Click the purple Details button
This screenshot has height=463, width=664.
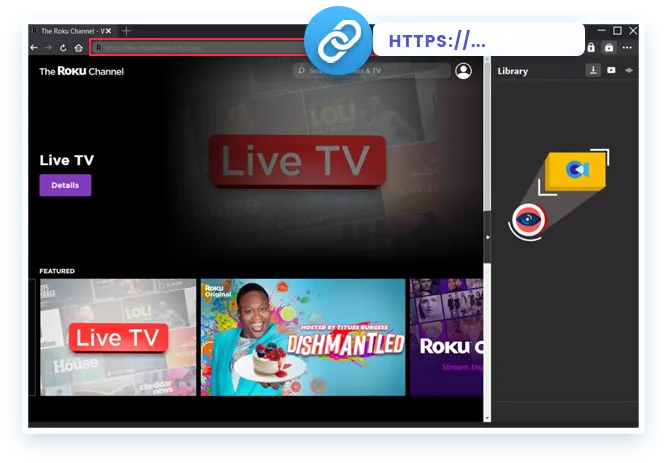pos(65,185)
